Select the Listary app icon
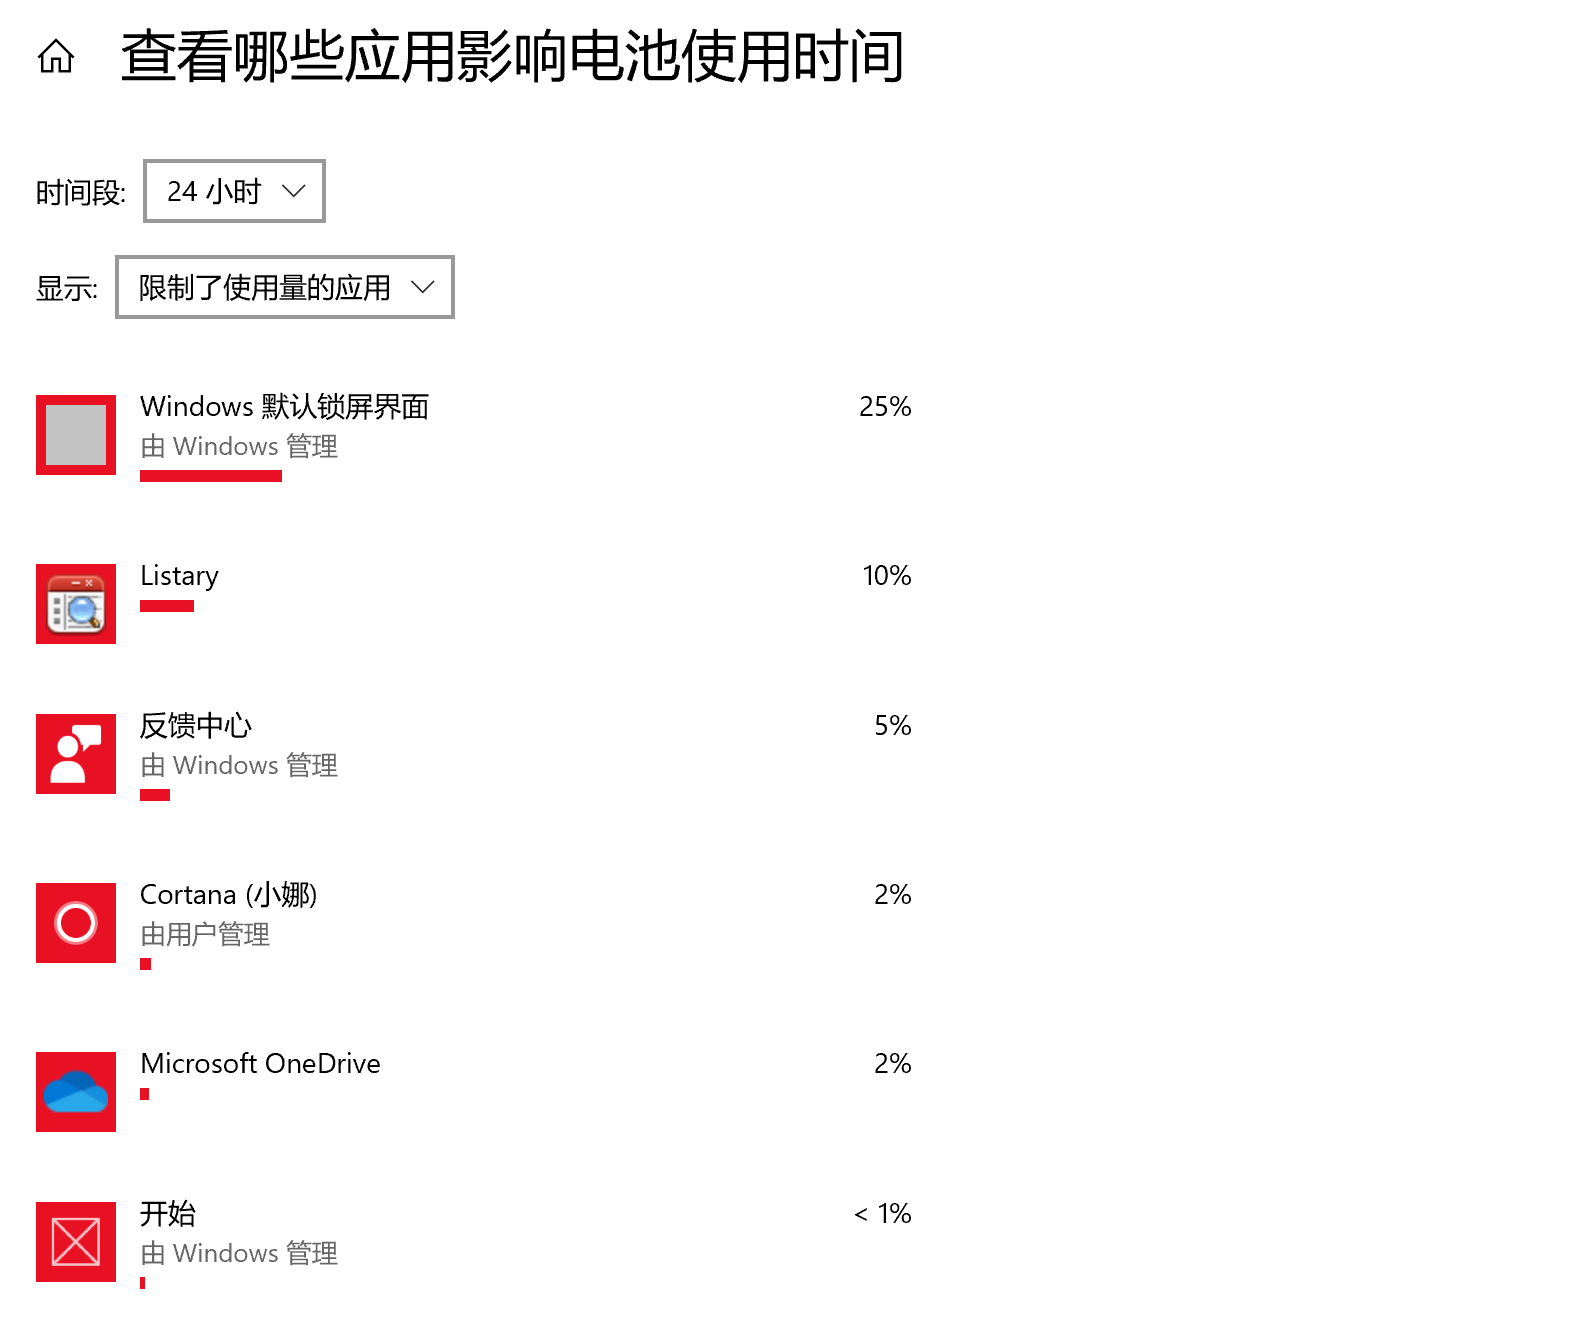This screenshot has width=1596, height=1339. pos(76,604)
